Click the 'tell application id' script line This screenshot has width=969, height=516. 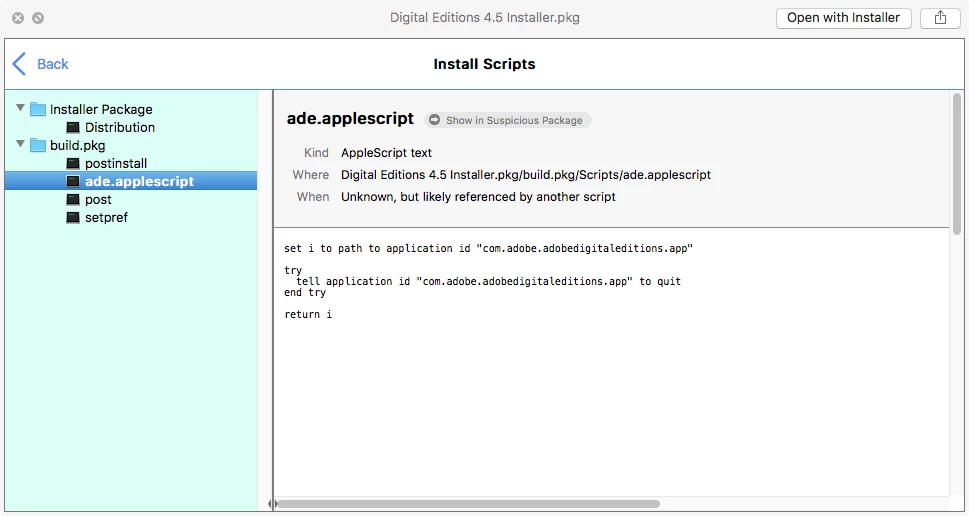pyautogui.click(x=488, y=281)
